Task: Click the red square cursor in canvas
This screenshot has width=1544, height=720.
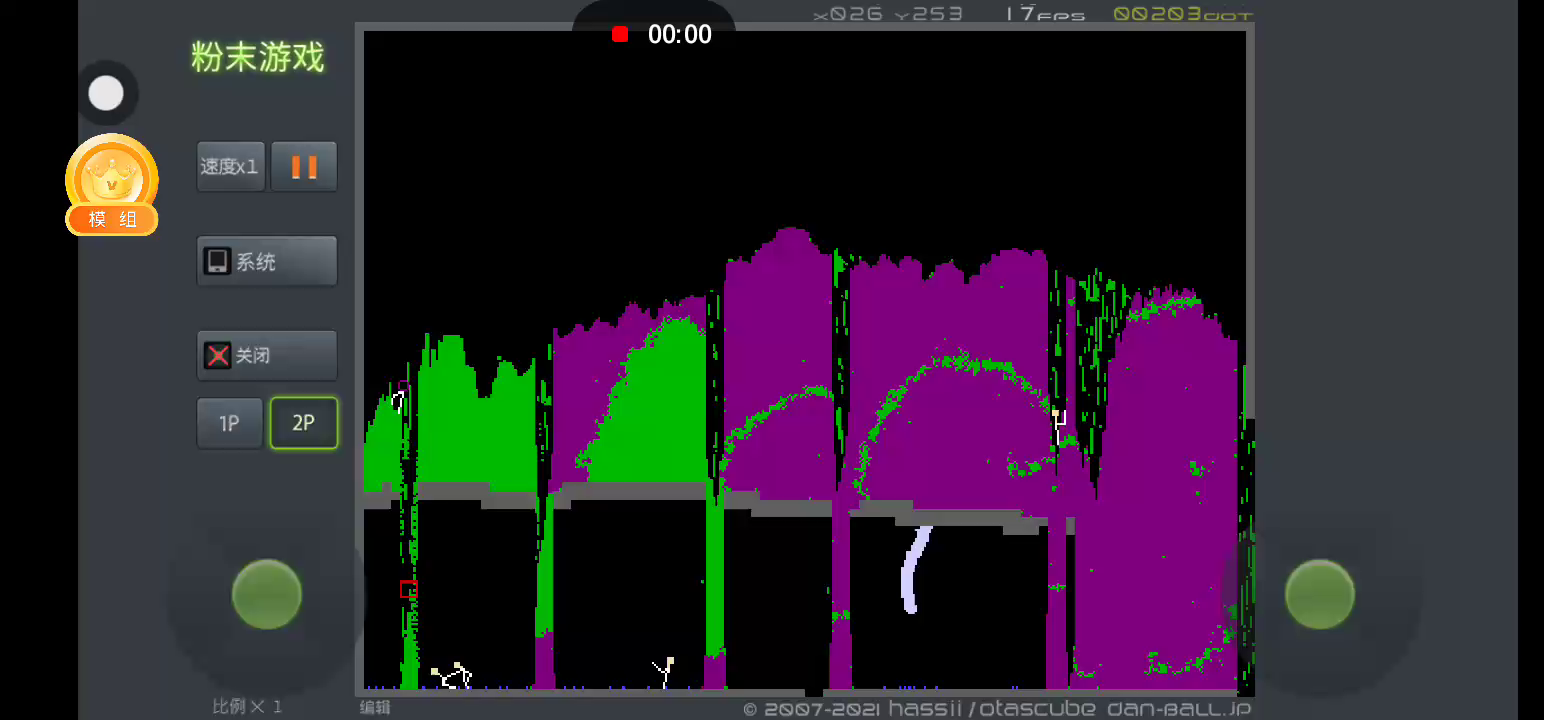Action: (x=408, y=589)
